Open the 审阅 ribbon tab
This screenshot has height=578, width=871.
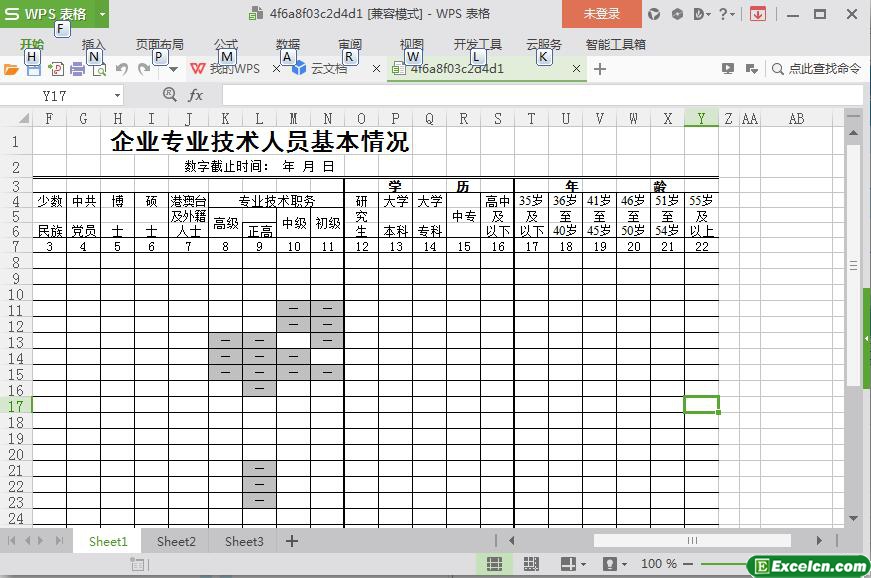(350, 44)
